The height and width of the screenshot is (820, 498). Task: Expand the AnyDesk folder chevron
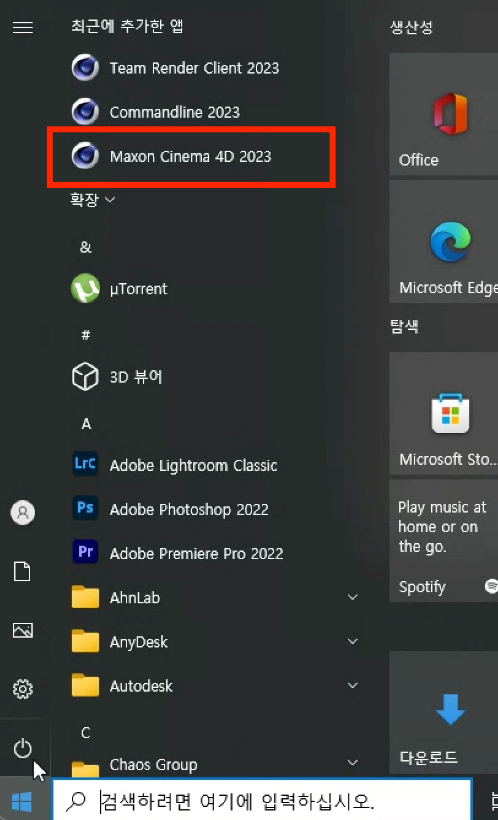353,641
